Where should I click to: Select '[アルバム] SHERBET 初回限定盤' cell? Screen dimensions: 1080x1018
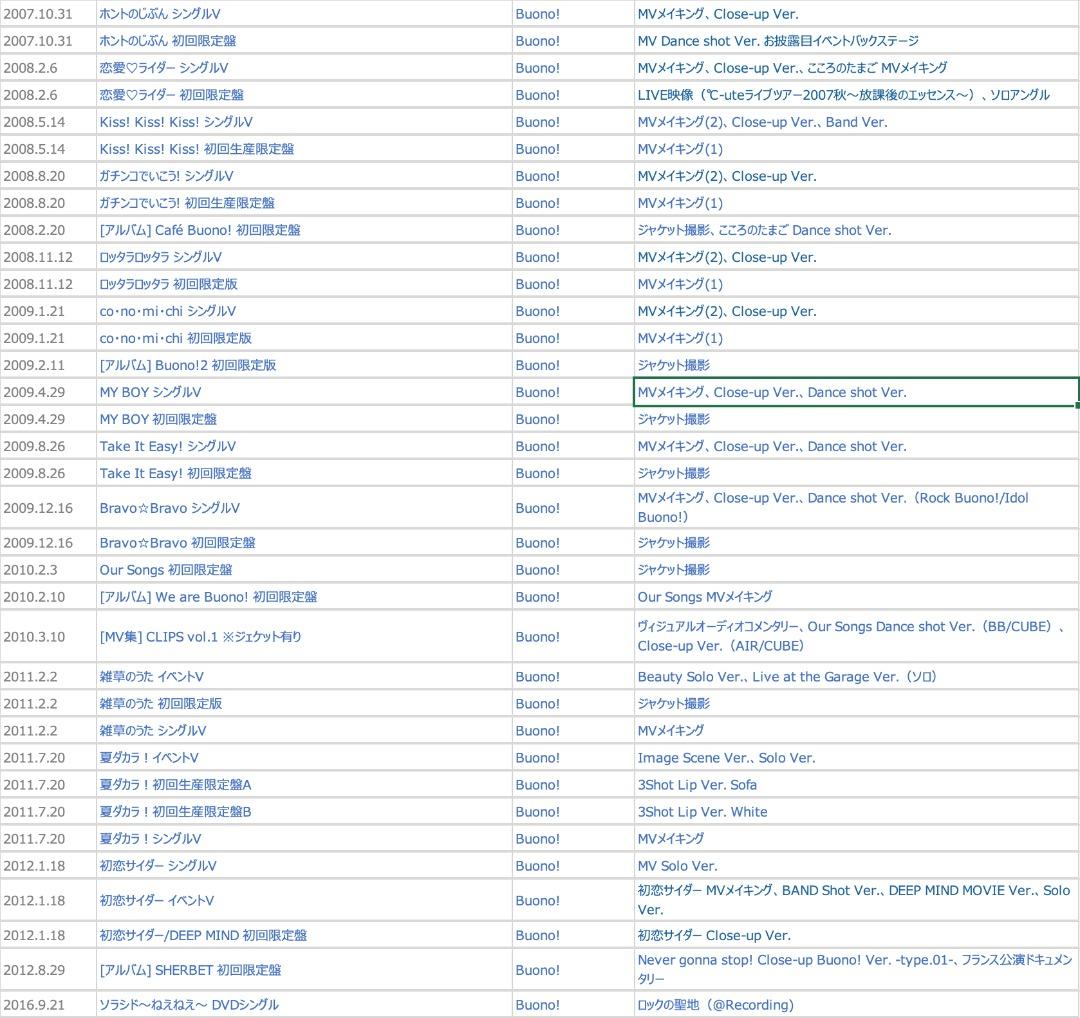point(304,970)
